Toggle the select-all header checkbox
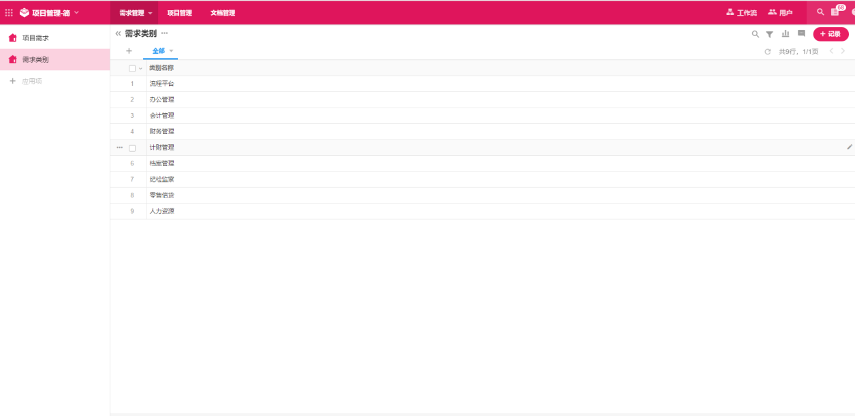This screenshot has width=856, height=416. click(x=132, y=68)
